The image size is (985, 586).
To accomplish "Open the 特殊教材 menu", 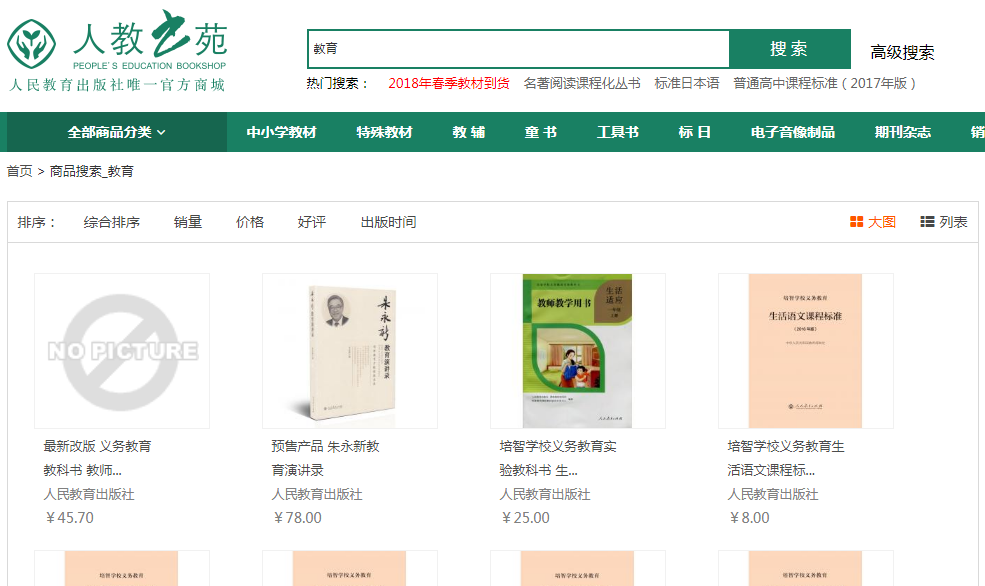I will pos(384,133).
